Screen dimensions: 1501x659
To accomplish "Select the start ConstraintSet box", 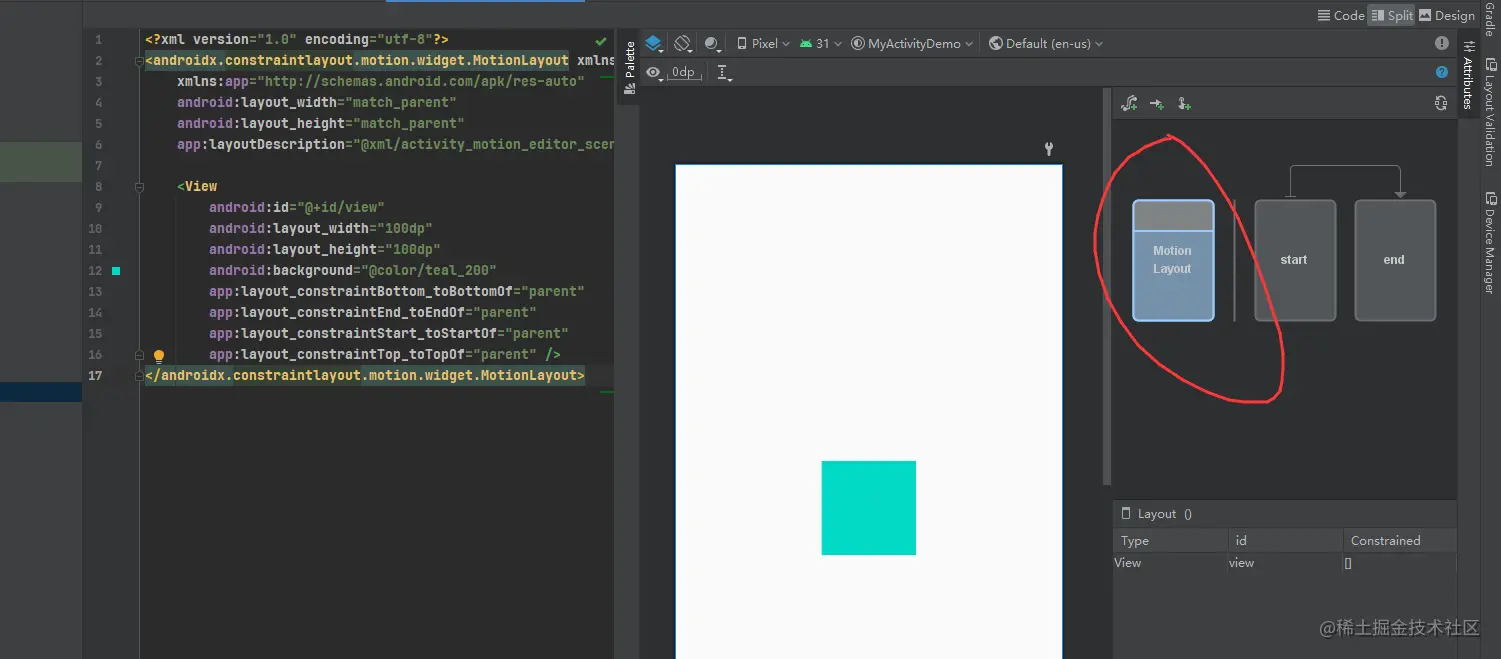I will click(x=1295, y=260).
